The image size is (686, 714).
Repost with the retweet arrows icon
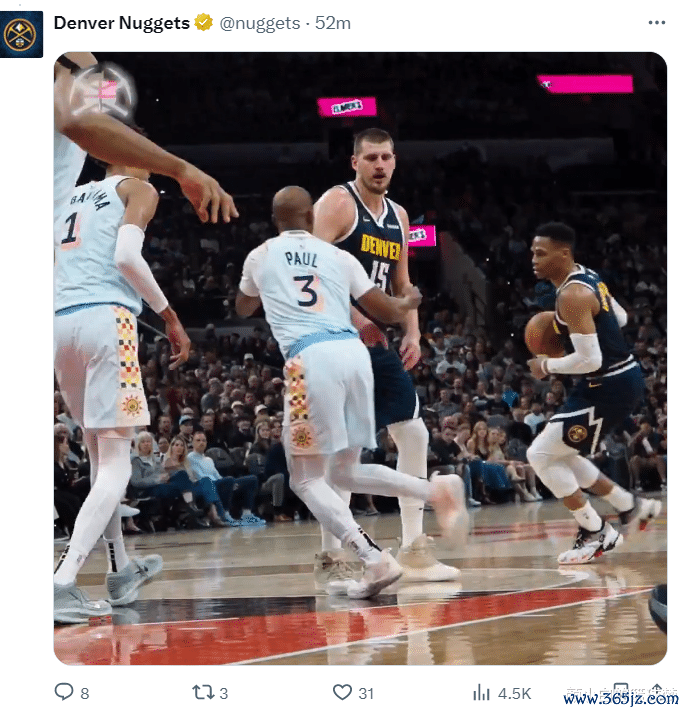pos(203,692)
